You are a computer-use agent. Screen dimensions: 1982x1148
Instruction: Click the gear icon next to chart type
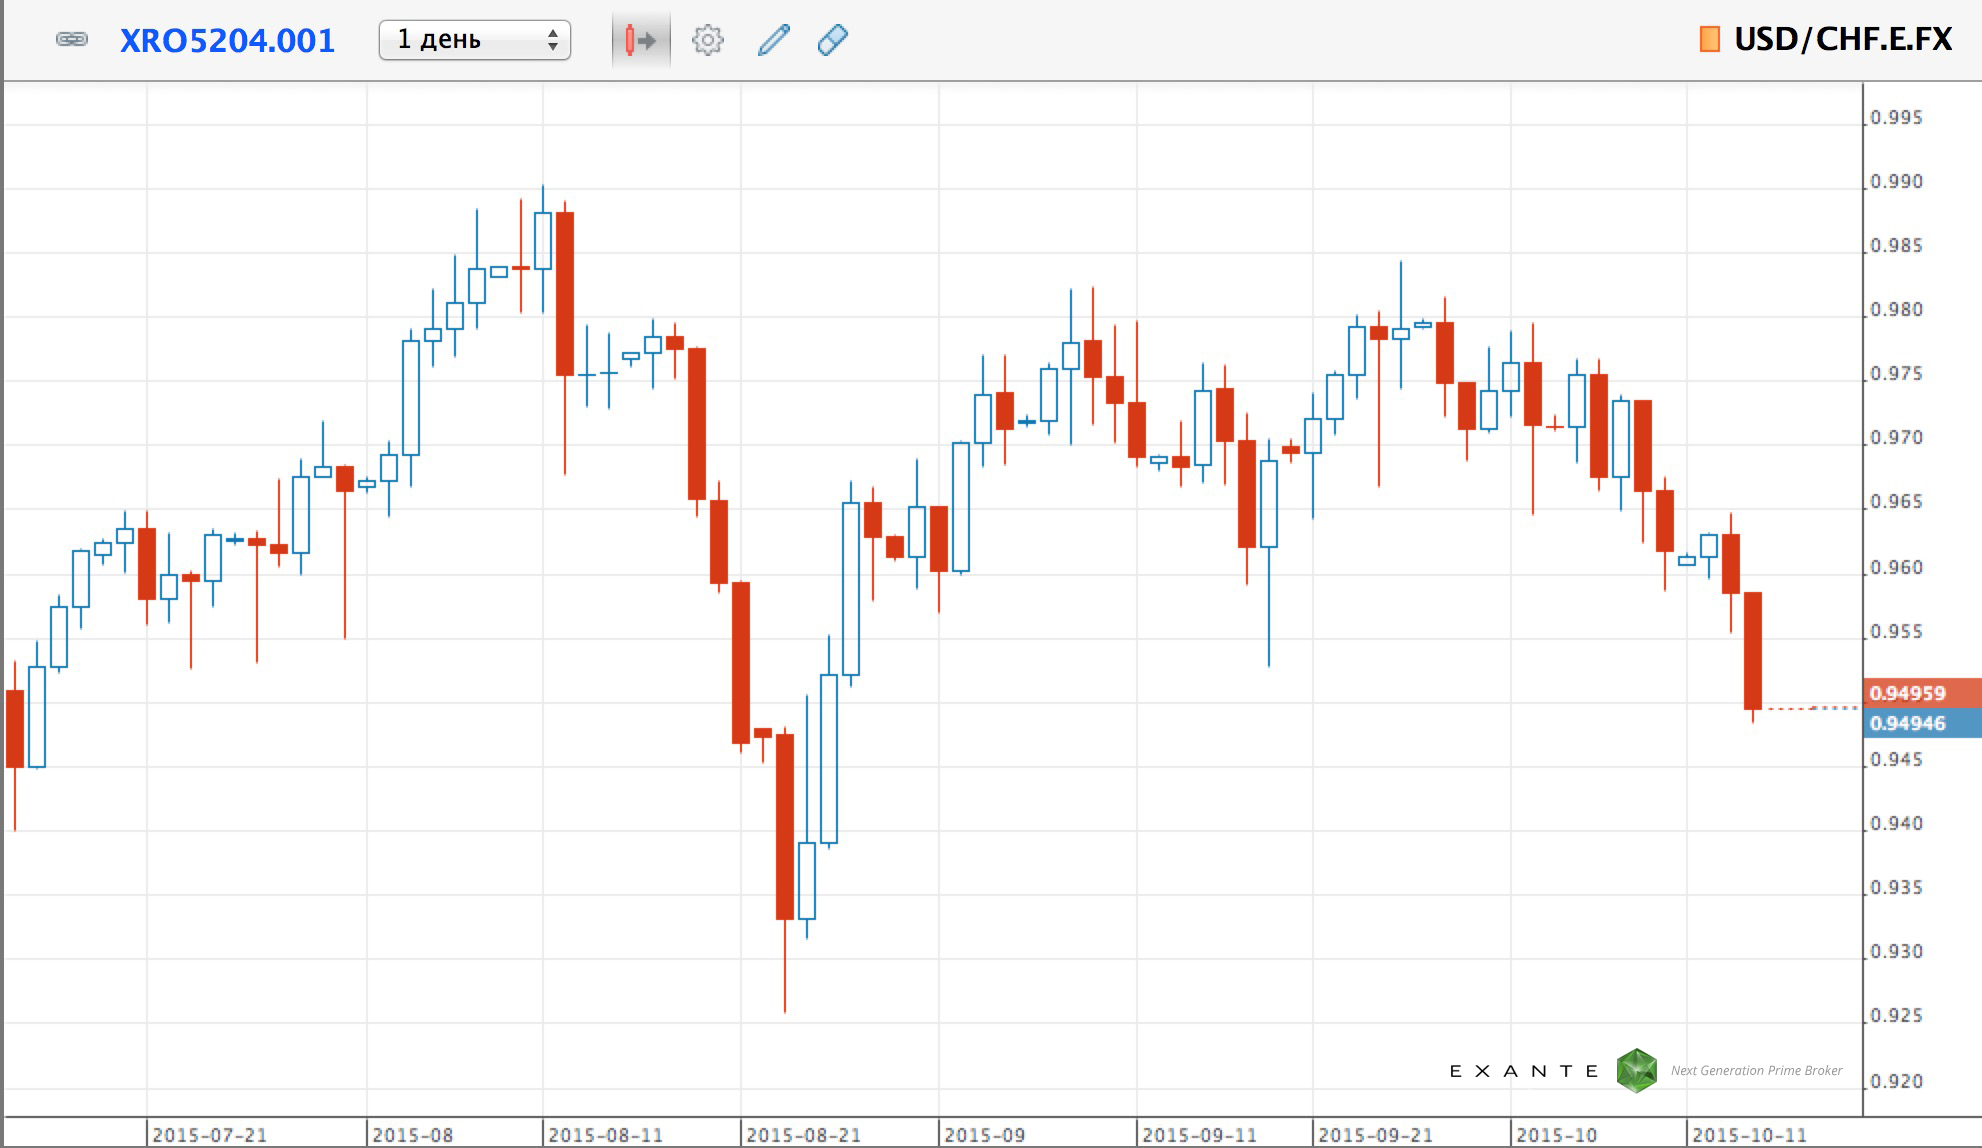(707, 39)
